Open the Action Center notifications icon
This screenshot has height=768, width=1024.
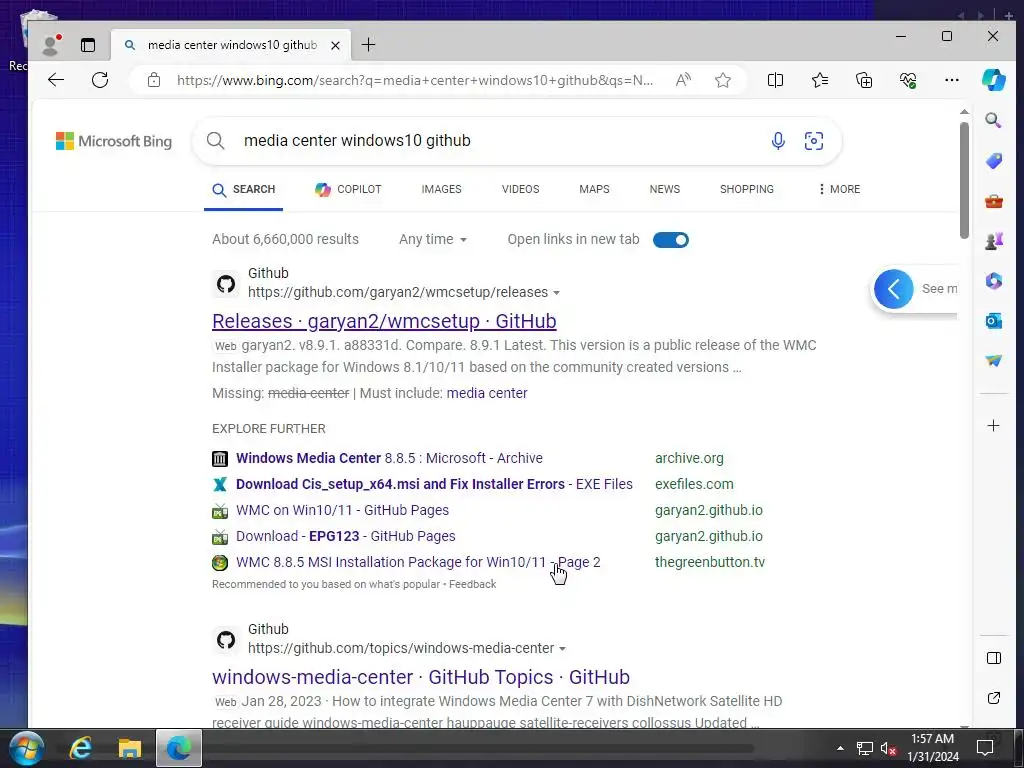click(984, 747)
